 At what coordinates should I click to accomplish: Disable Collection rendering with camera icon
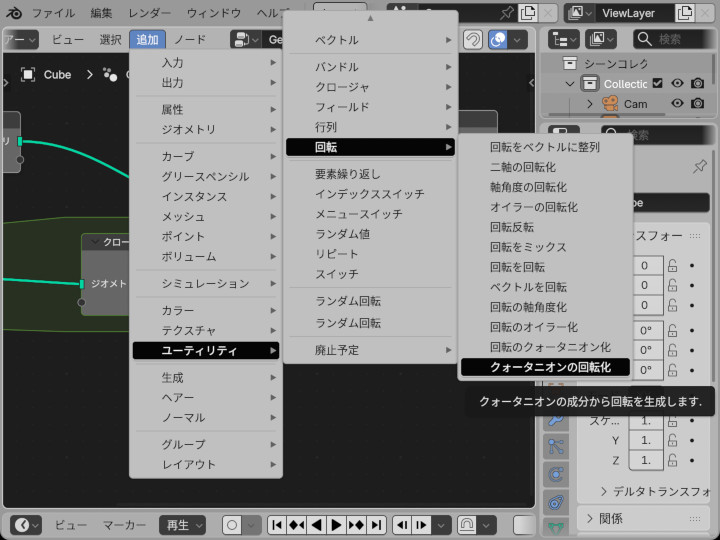[x=698, y=84]
